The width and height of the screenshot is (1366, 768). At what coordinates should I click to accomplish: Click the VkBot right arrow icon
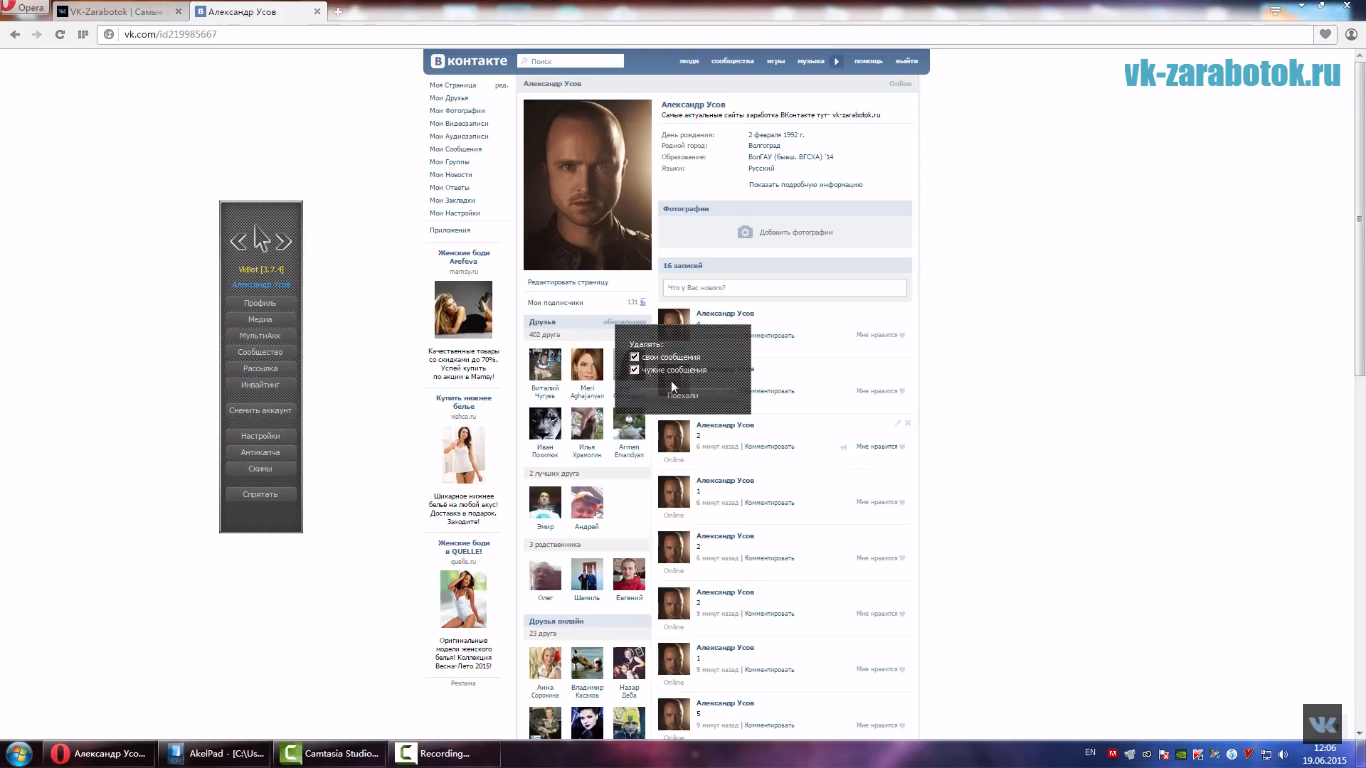284,241
